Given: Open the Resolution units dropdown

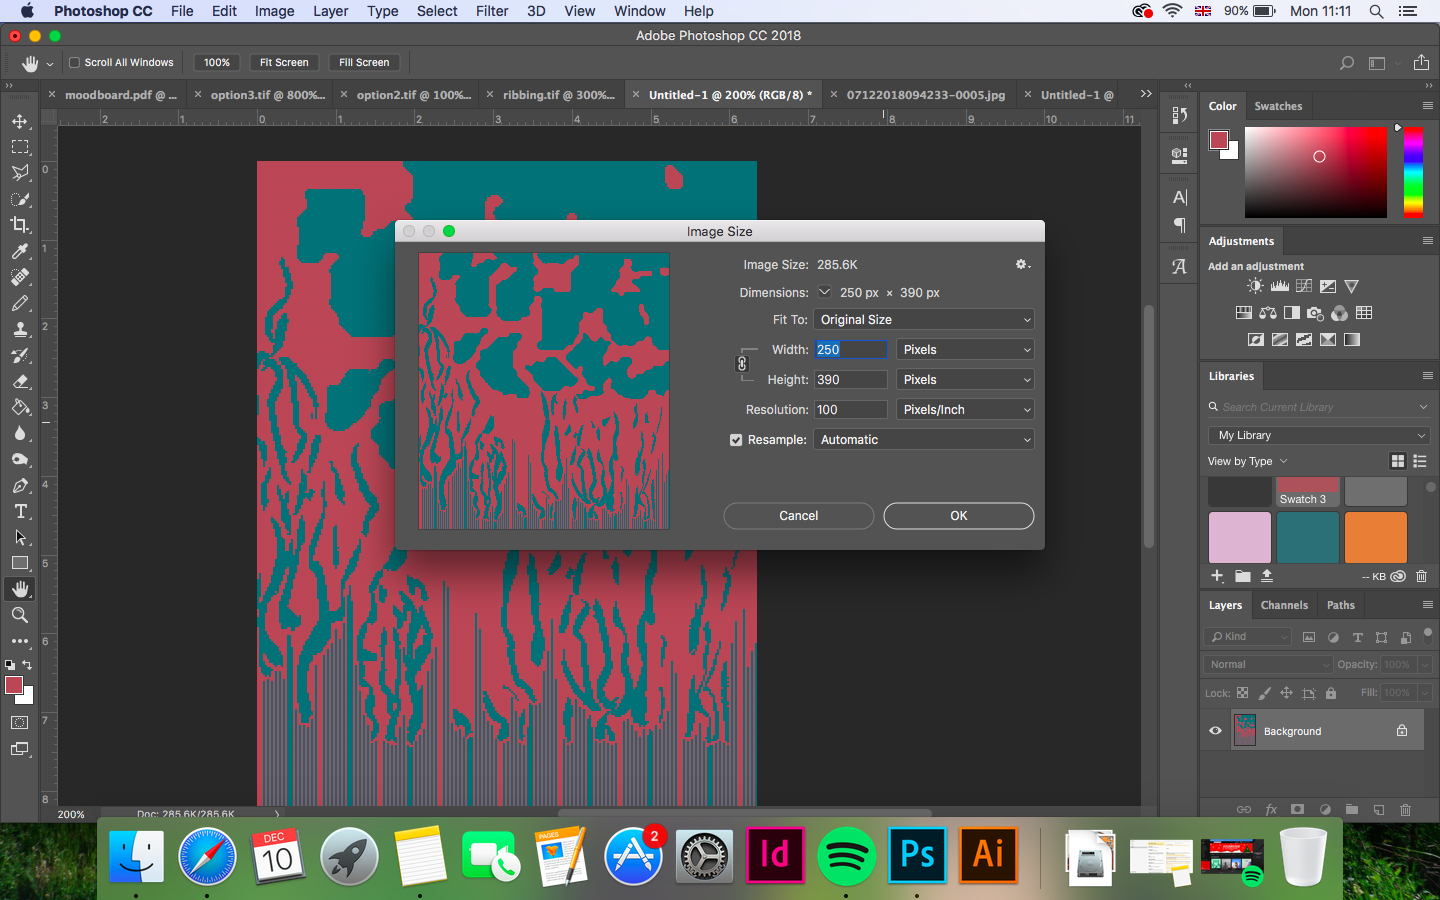Looking at the screenshot, I should (965, 410).
